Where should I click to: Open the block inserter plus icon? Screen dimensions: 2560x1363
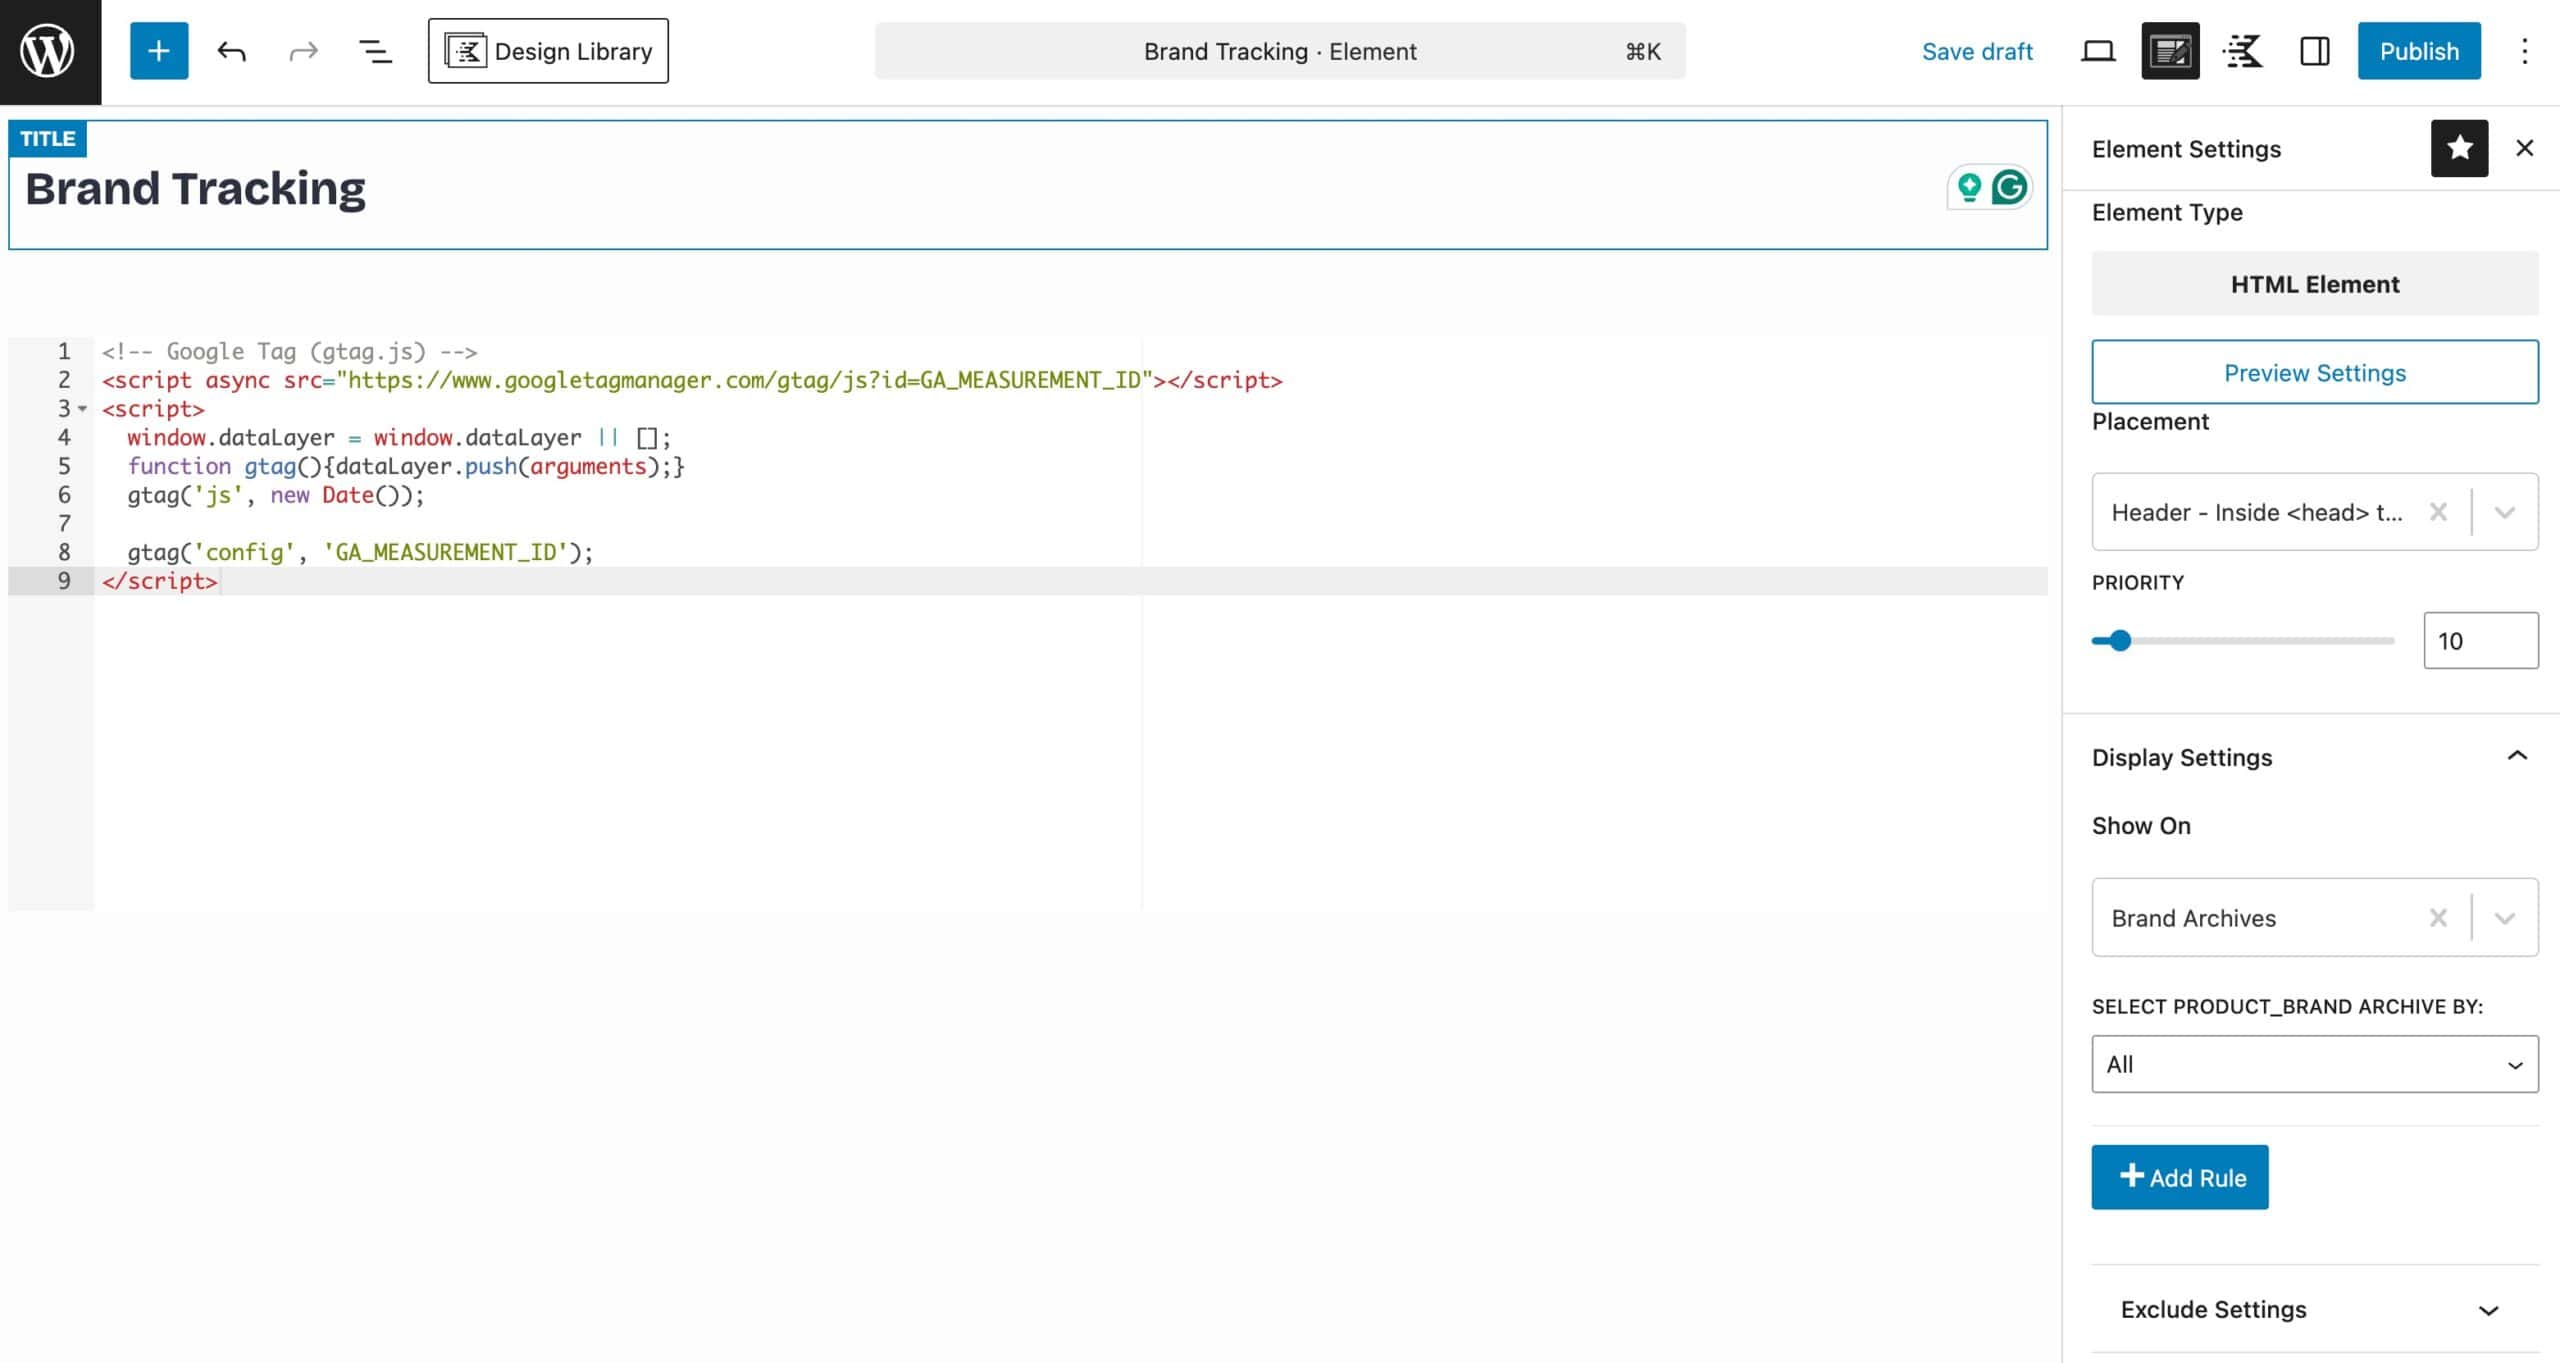[157, 50]
